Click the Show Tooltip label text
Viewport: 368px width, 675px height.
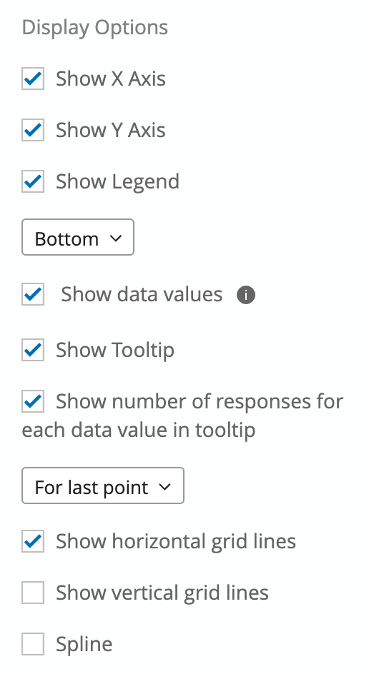pyautogui.click(x=115, y=350)
